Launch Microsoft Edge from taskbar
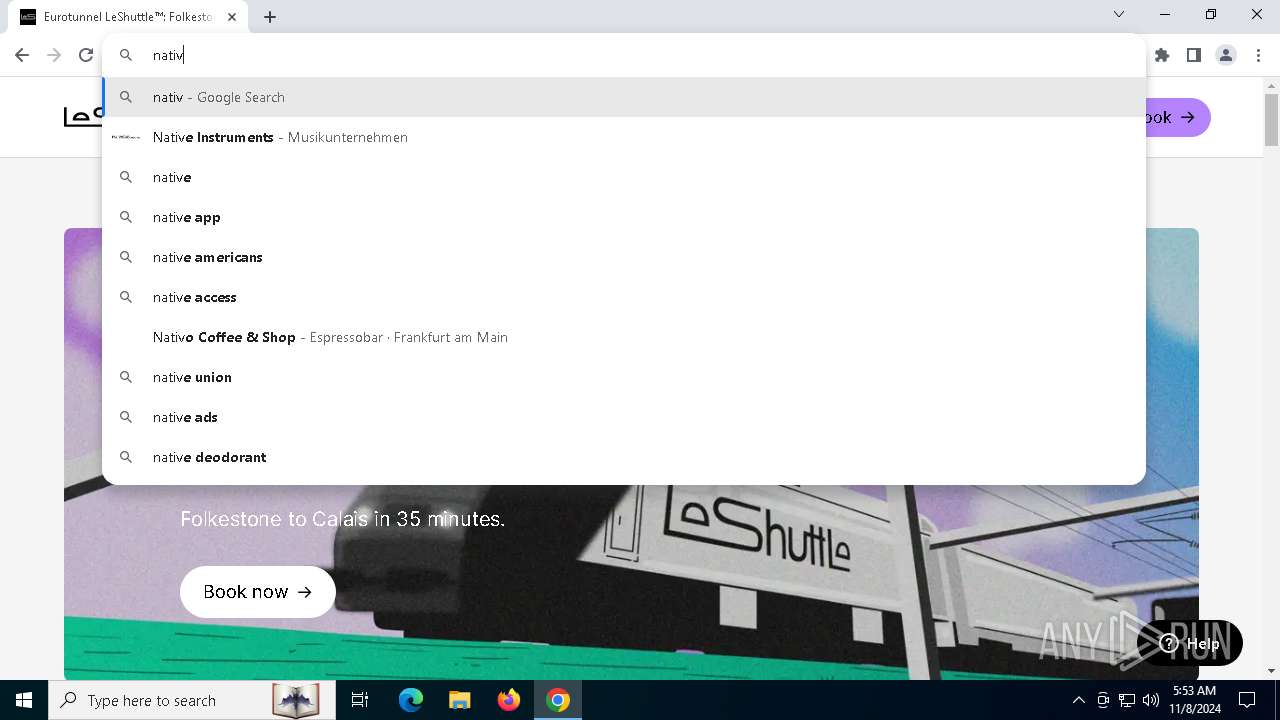This screenshot has height=720, width=1280. 411,700
